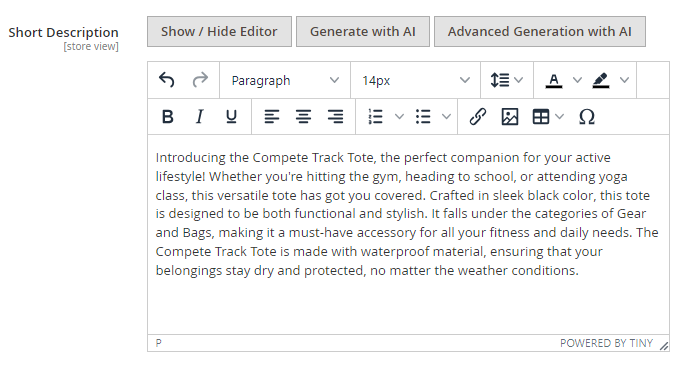685x369 pixels.
Task: Align text right
Action: (x=335, y=117)
